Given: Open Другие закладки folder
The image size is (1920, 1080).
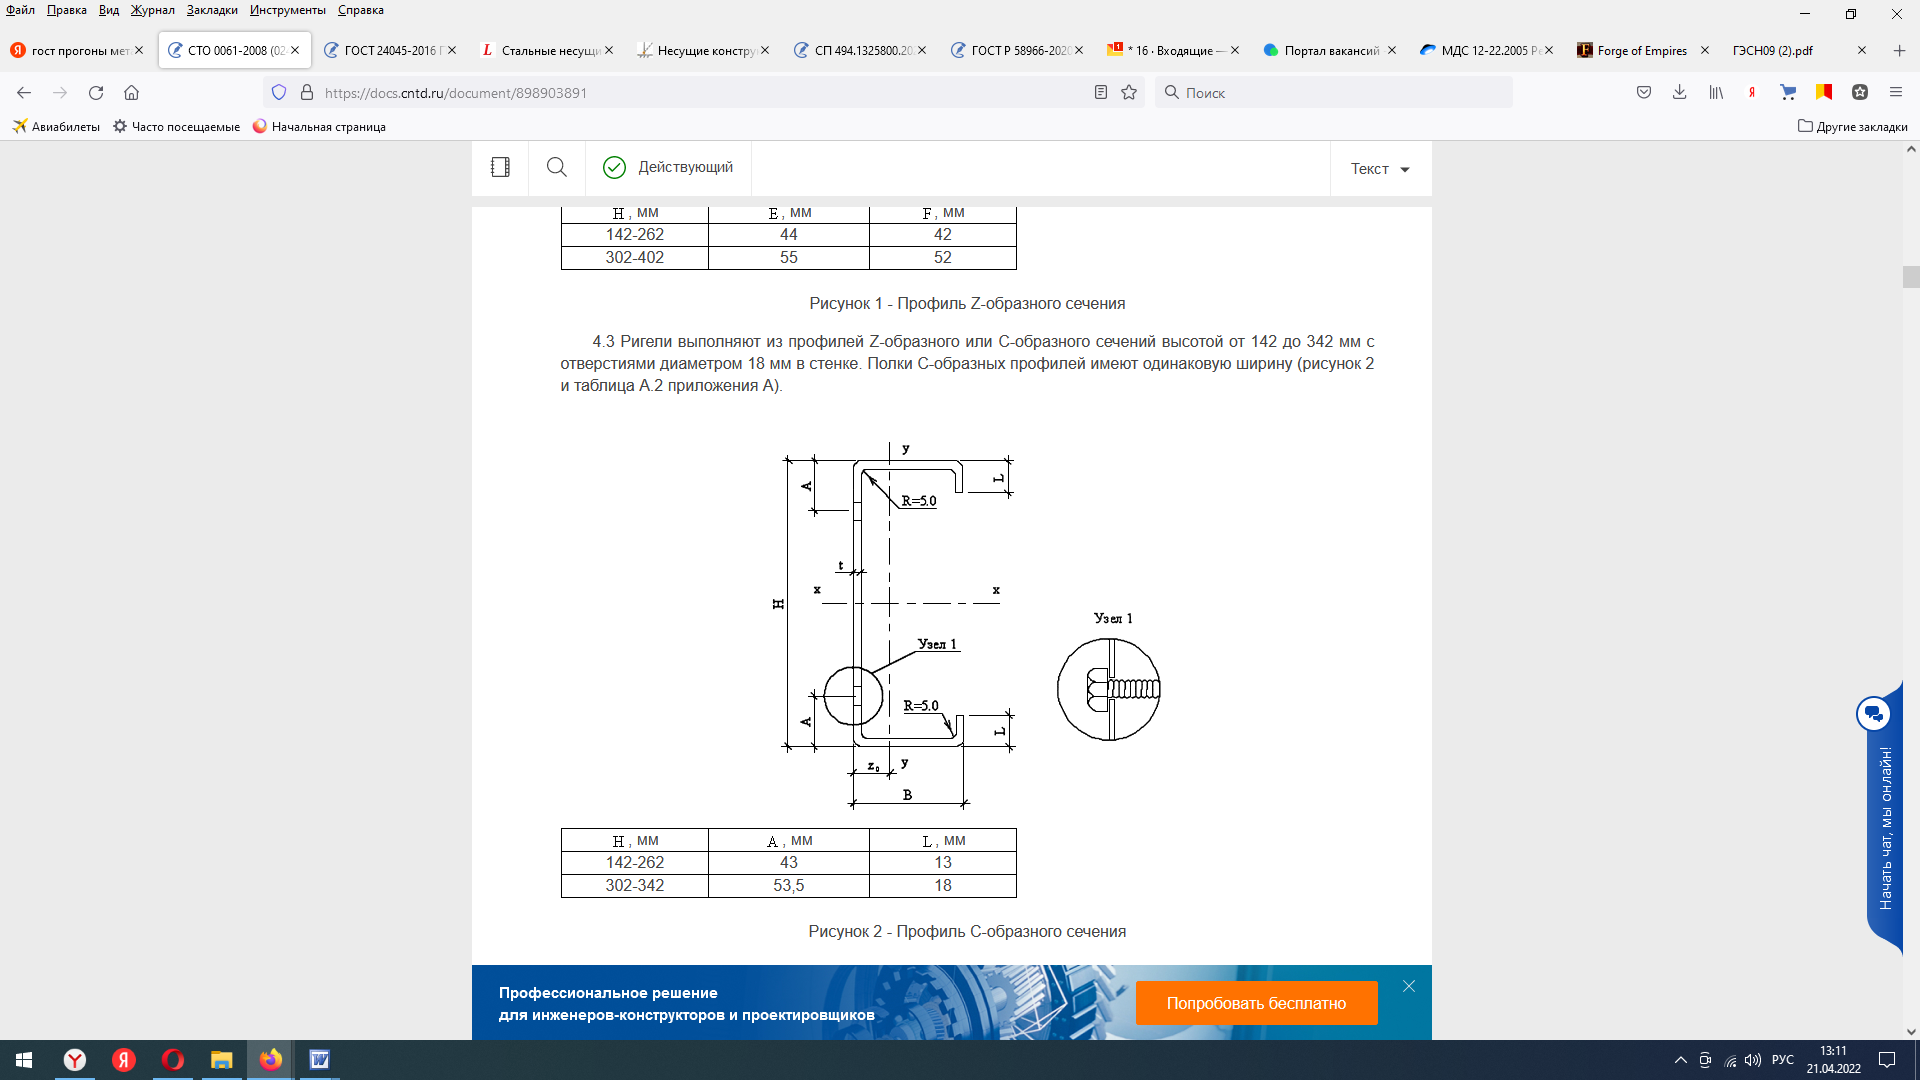Looking at the screenshot, I should [x=1853, y=127].
